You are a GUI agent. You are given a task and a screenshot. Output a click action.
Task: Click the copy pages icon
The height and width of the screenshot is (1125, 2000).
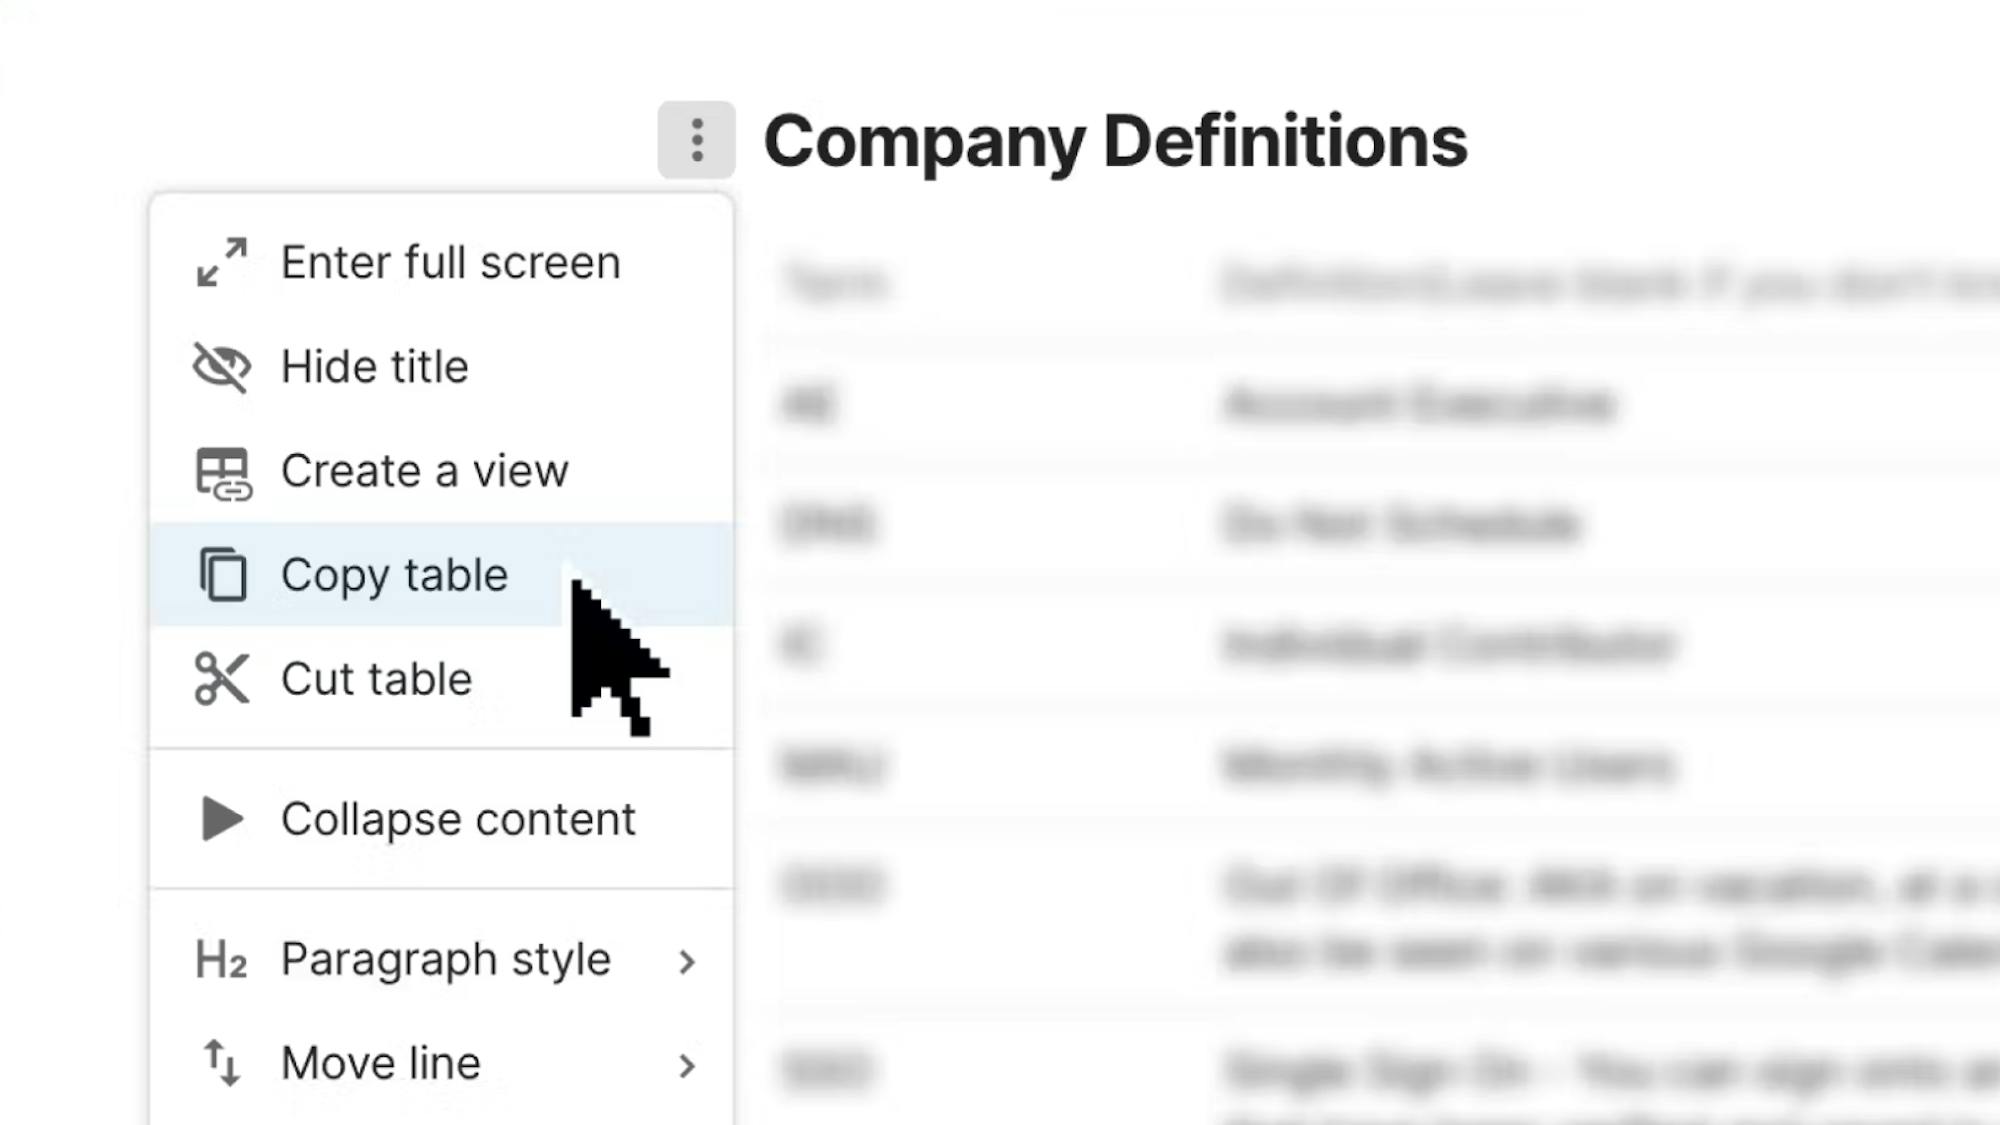point(223,575)
